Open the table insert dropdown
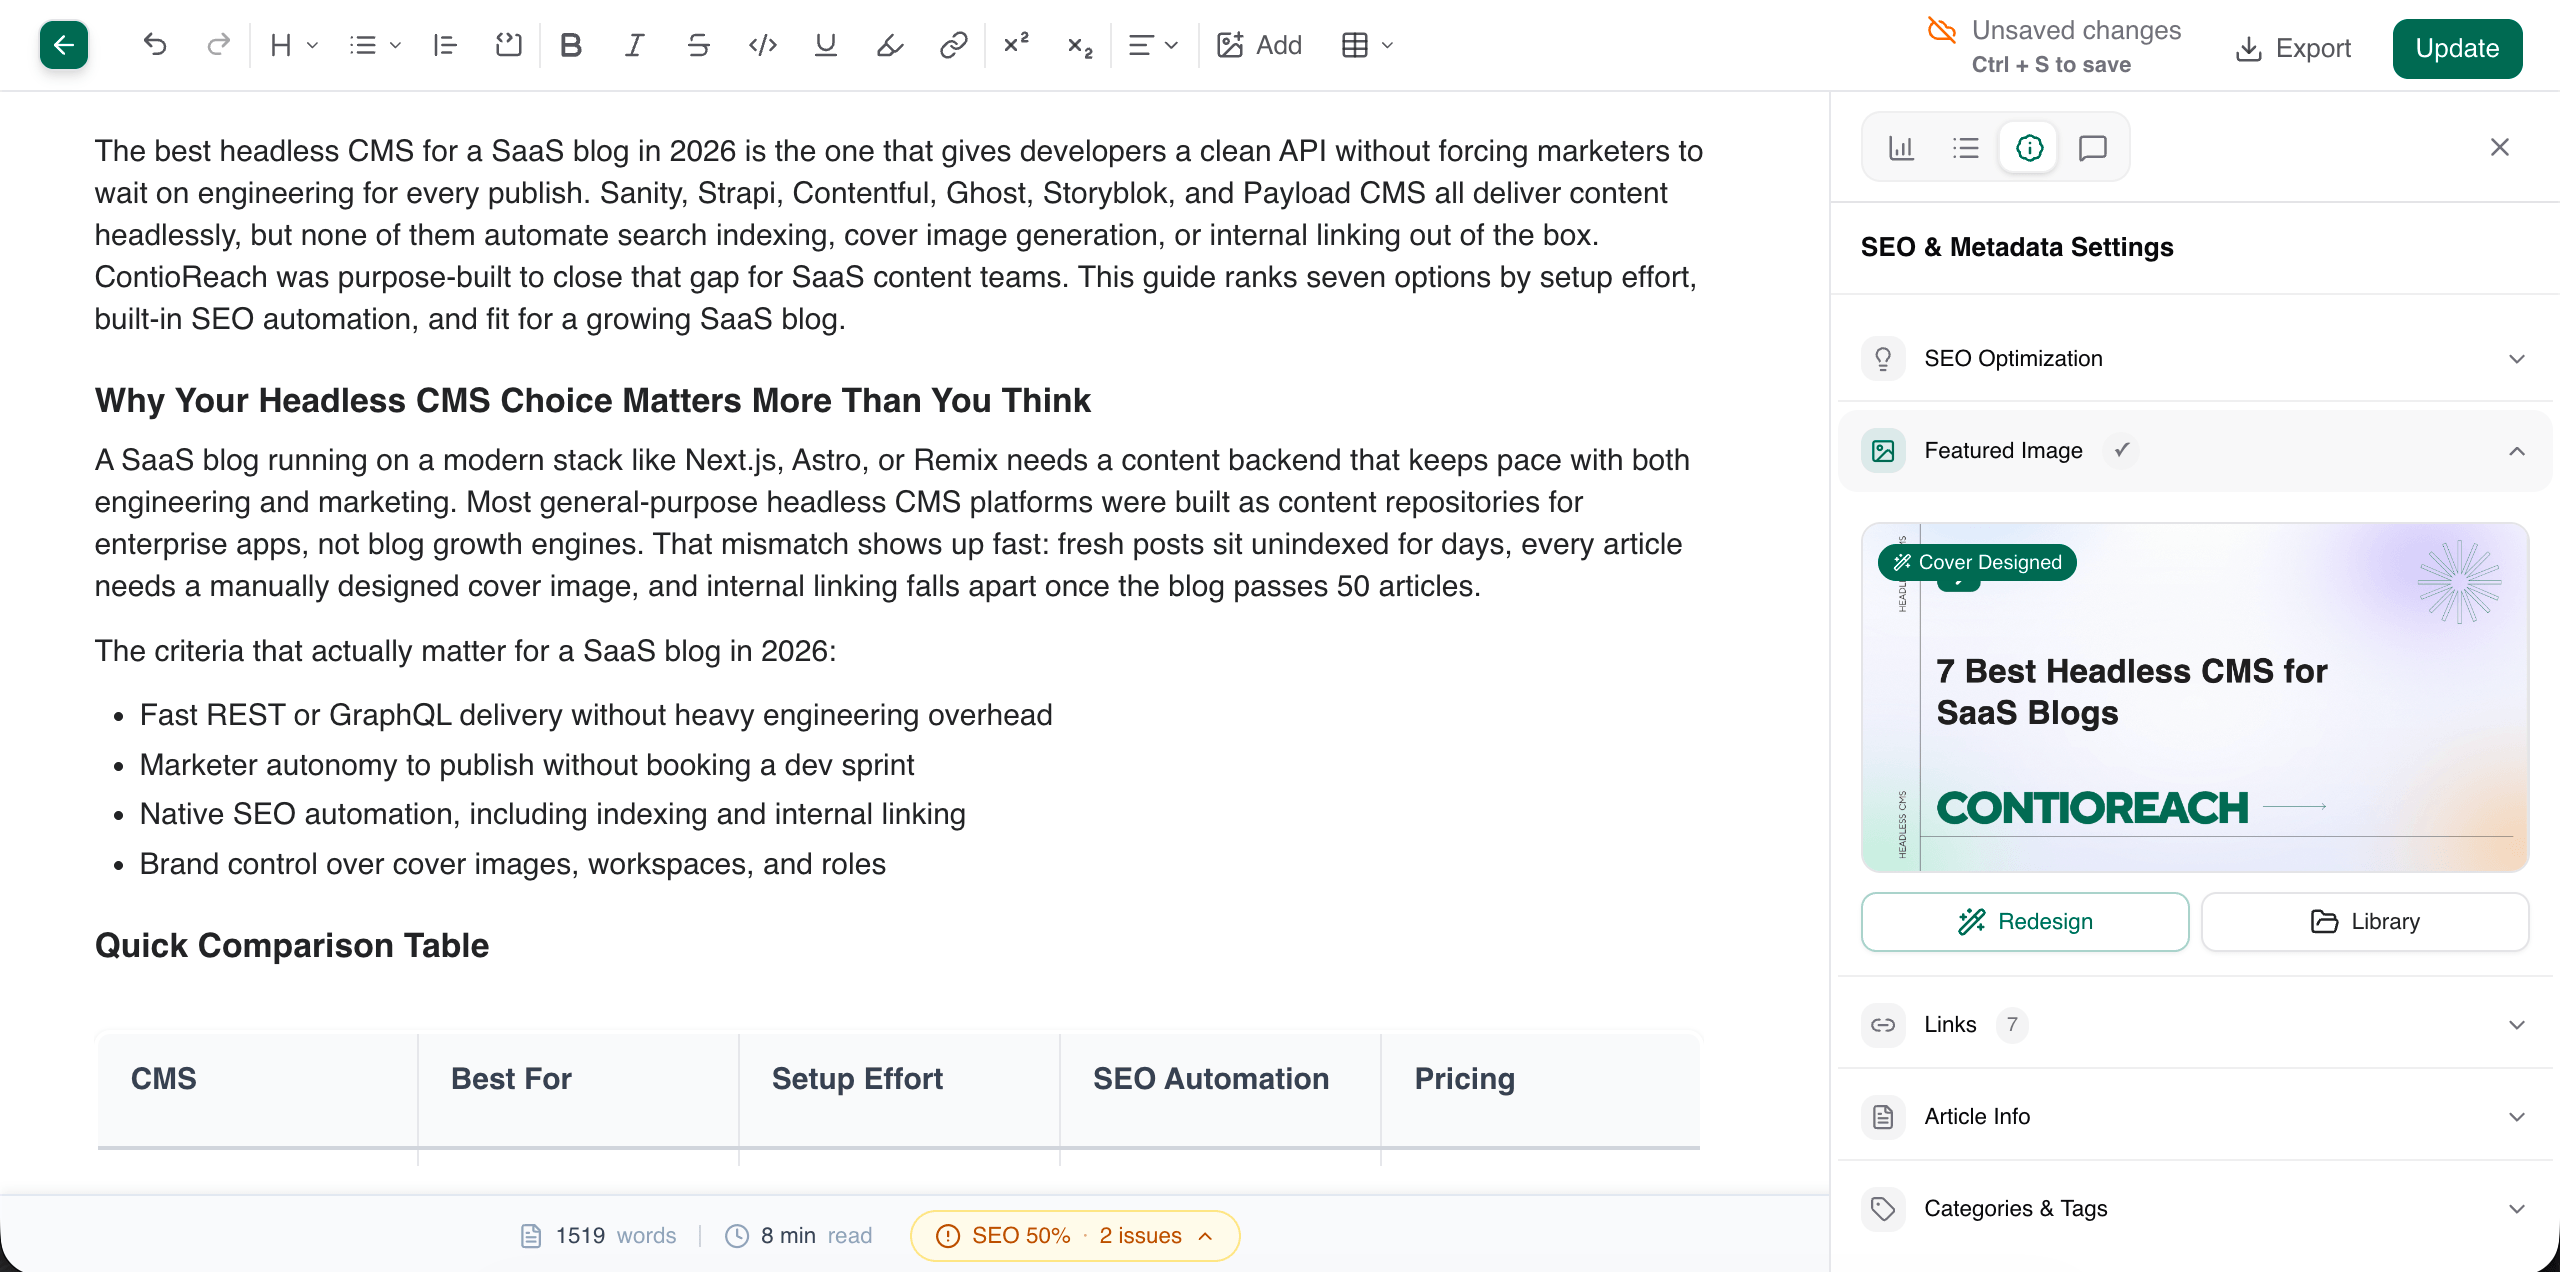 pos(1367,45)
